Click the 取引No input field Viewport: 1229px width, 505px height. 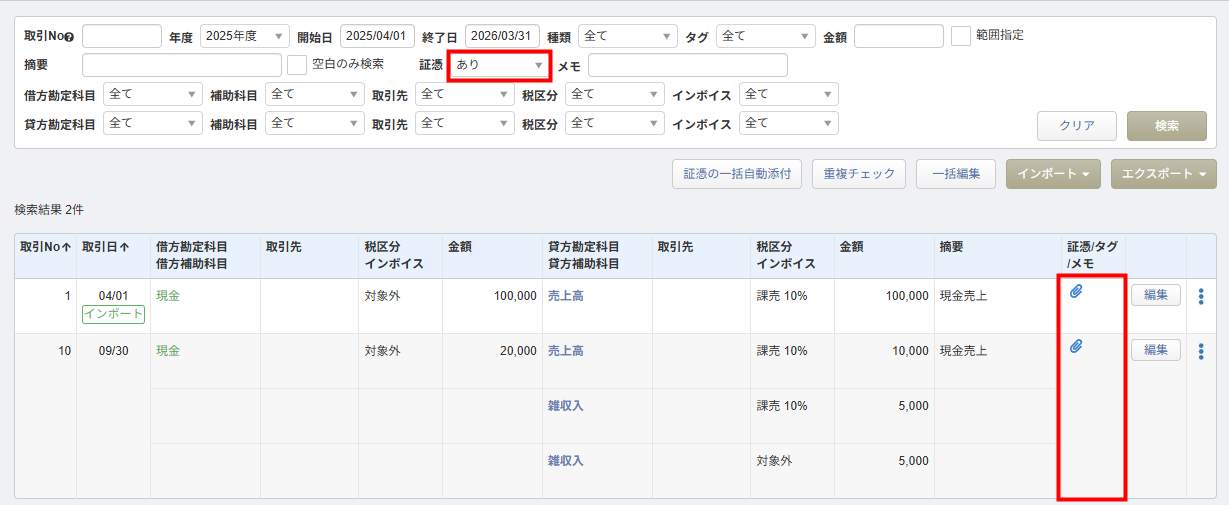click(x=122, y=36)
